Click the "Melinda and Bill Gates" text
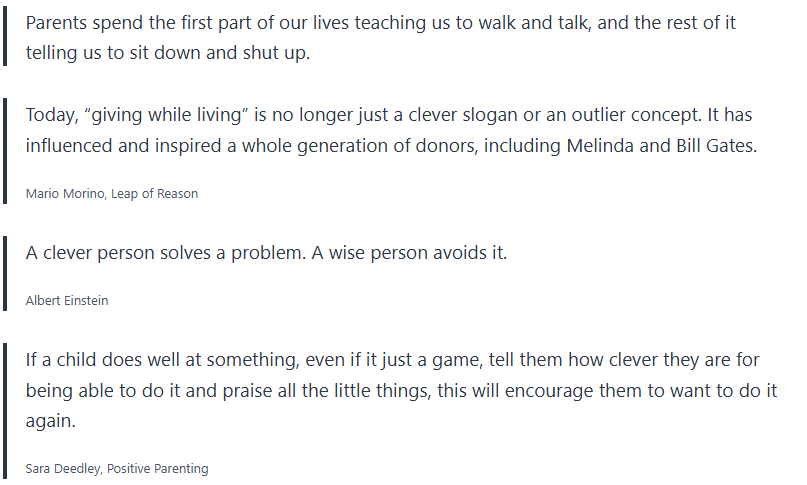Viewport: 807px width, 485px height. tap(662, 145)
